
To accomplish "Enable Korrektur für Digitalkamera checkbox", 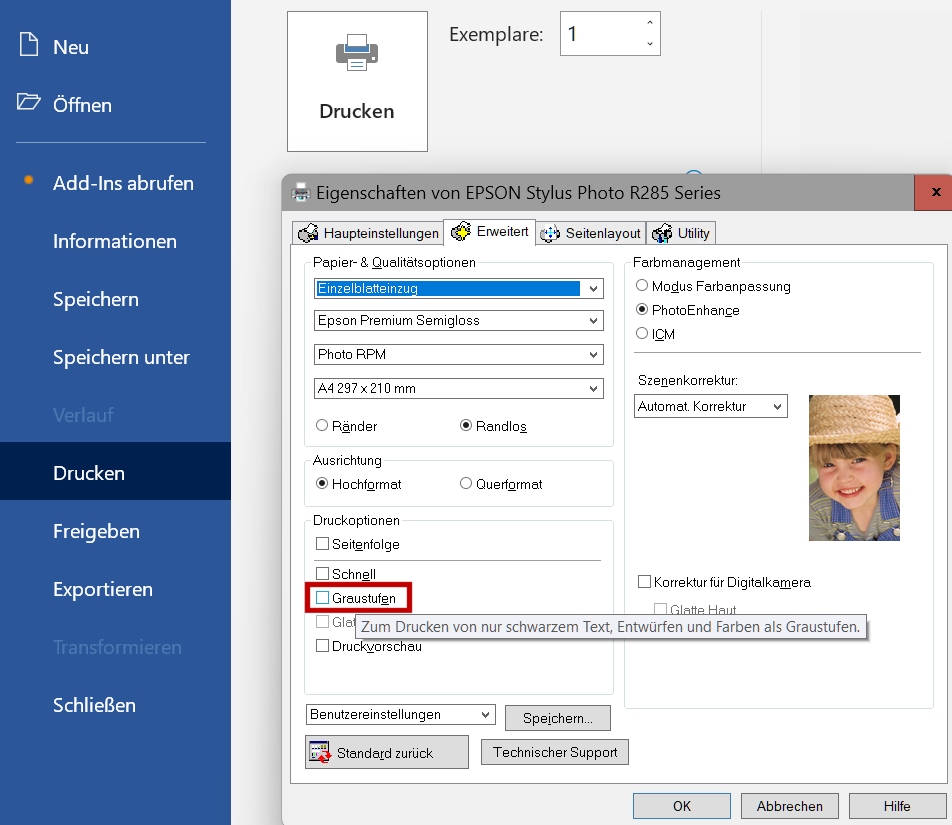I will pyautogui.click(x=644, y=582).
